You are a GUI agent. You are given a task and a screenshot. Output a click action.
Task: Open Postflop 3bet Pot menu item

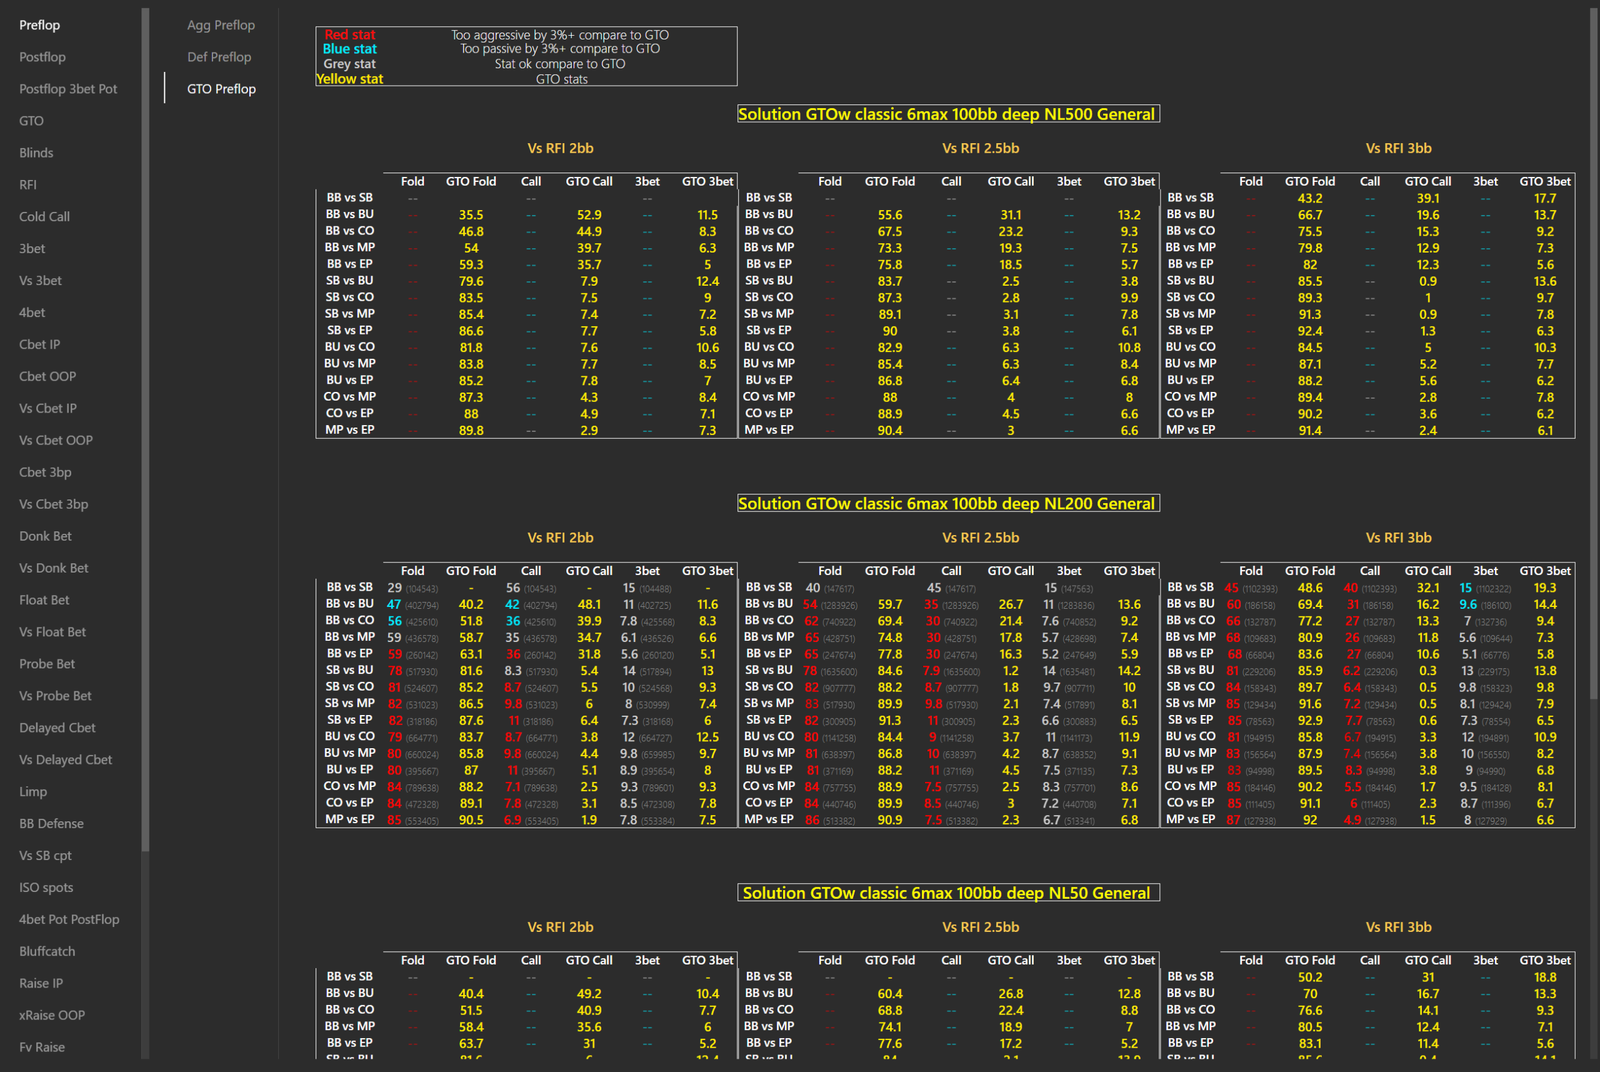point(68,89)
